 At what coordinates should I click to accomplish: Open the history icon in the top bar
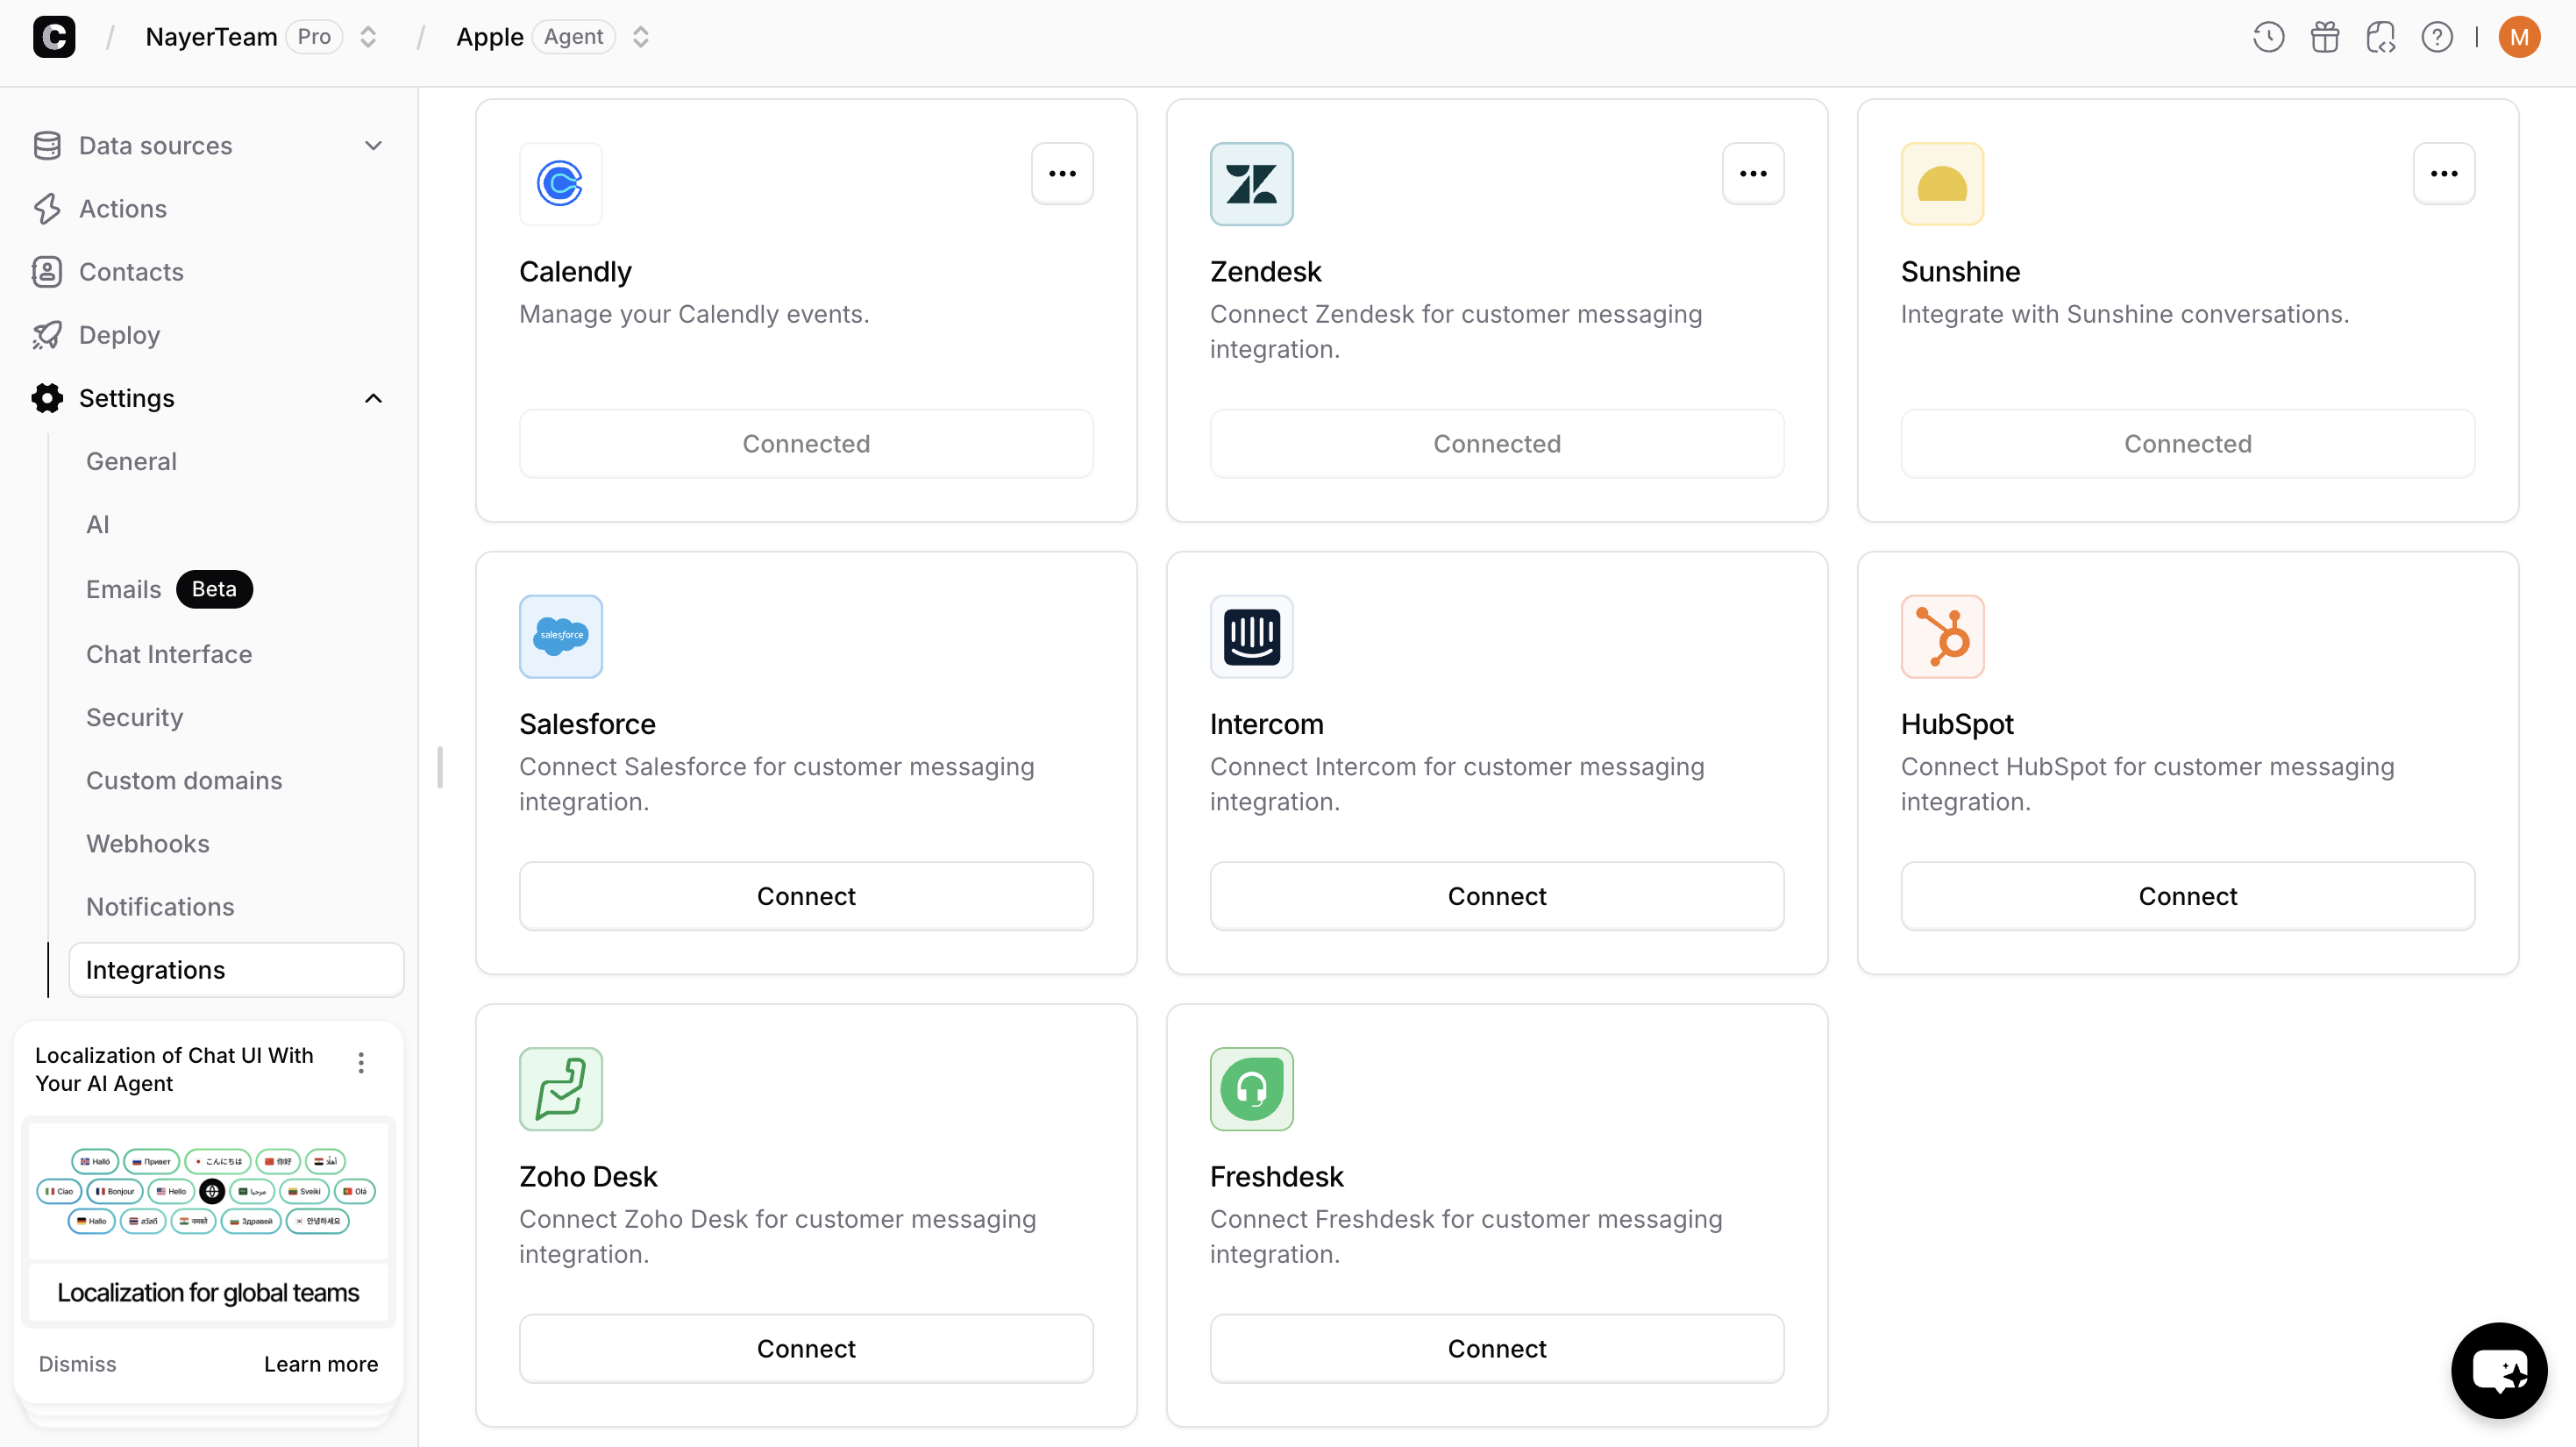tap(2267, 36)
